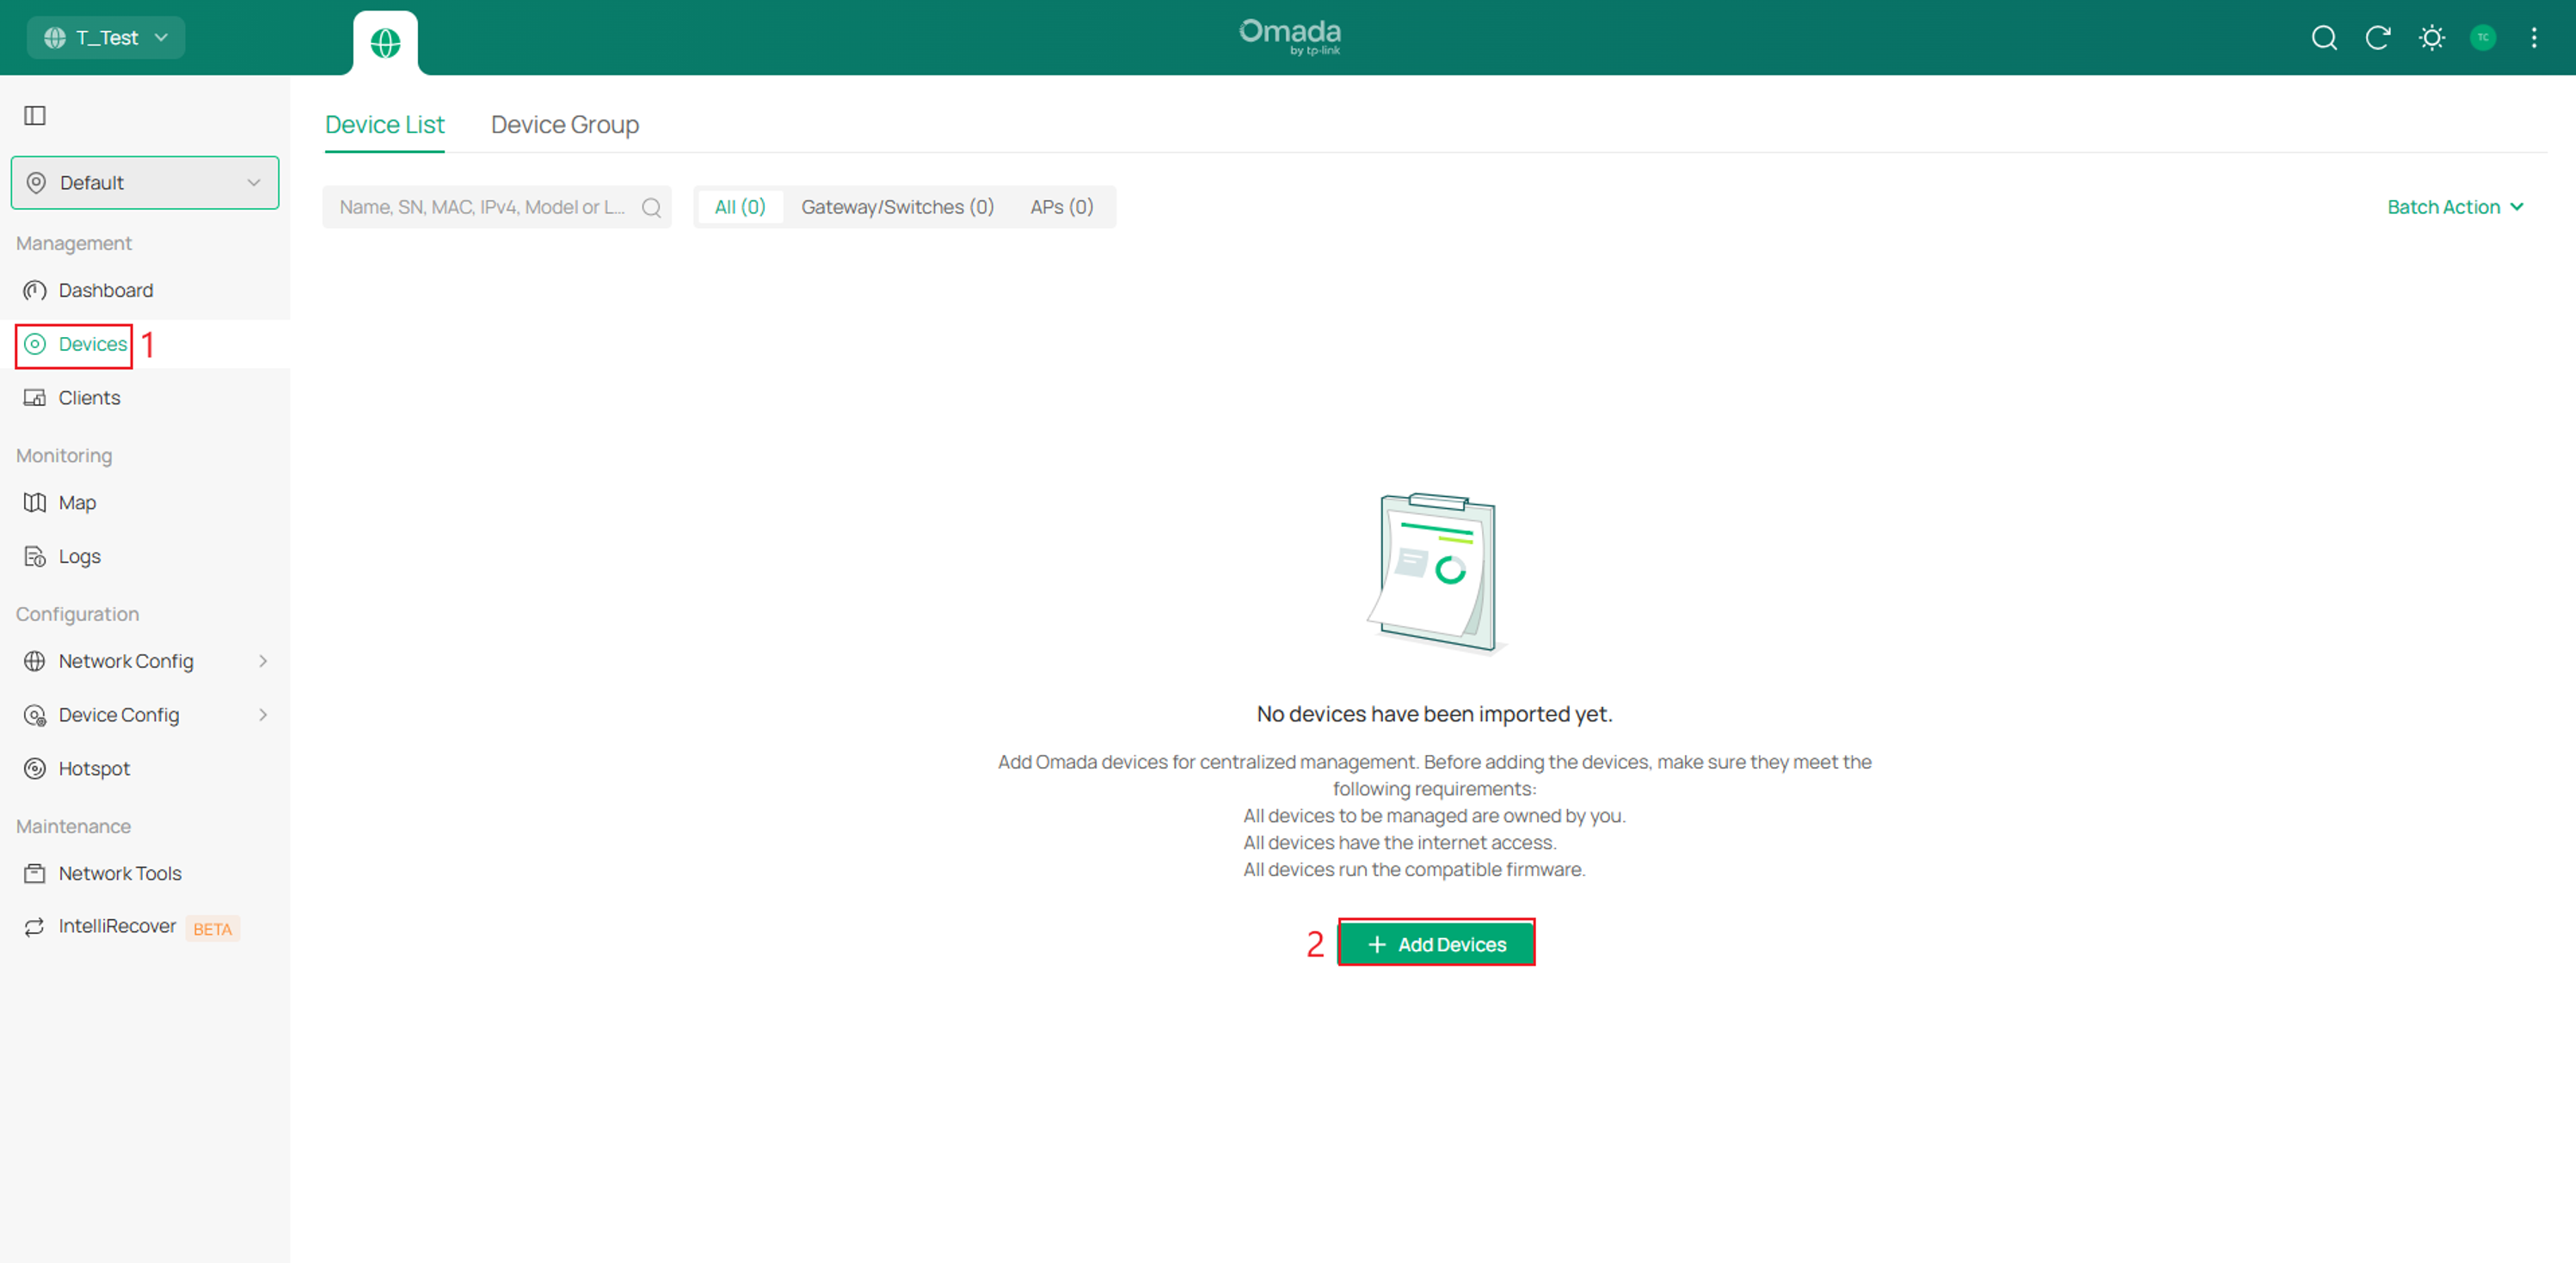Click the refresh icon in header
2576x1263 pixels.
2378,38
